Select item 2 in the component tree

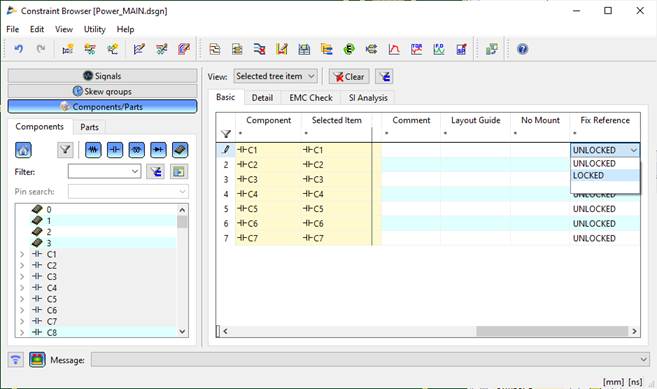tap(49, 232)
